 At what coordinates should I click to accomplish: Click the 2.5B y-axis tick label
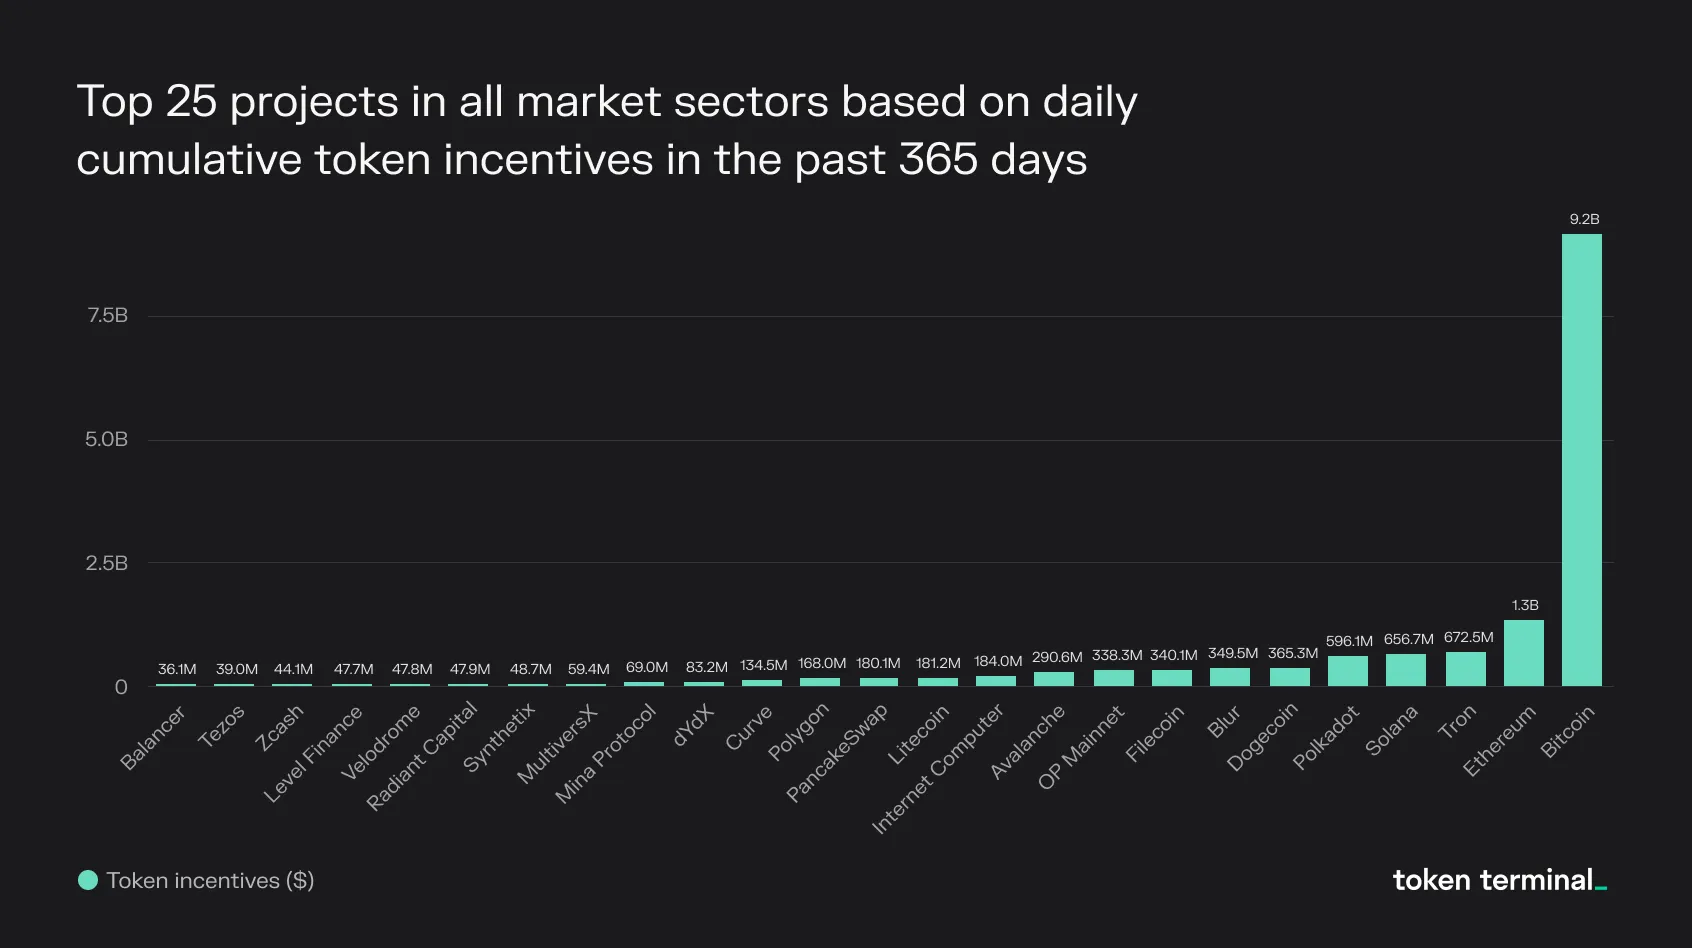[x=107, y=563]
